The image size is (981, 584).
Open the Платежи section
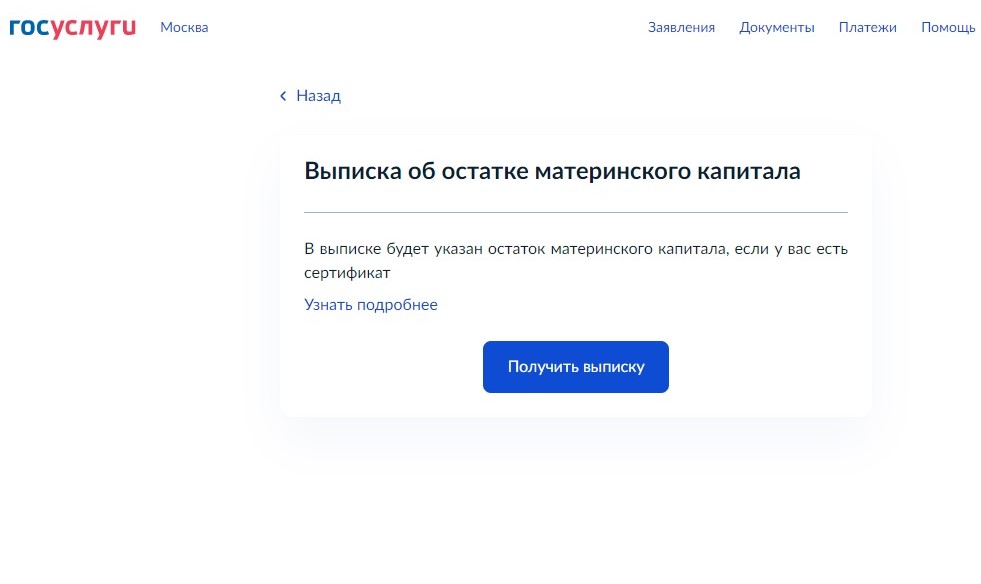click(x=867, y=27)
